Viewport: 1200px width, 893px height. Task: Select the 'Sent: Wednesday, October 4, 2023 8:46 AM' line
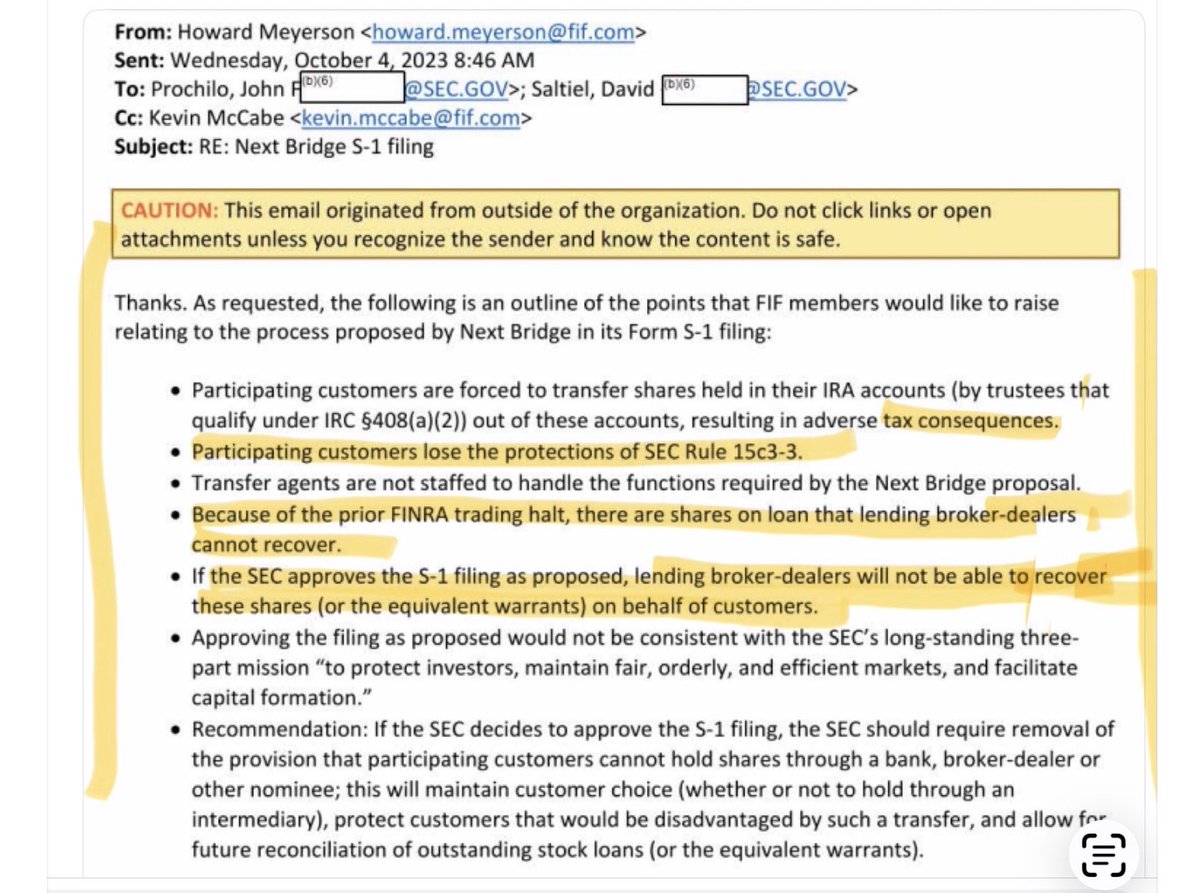325,61
